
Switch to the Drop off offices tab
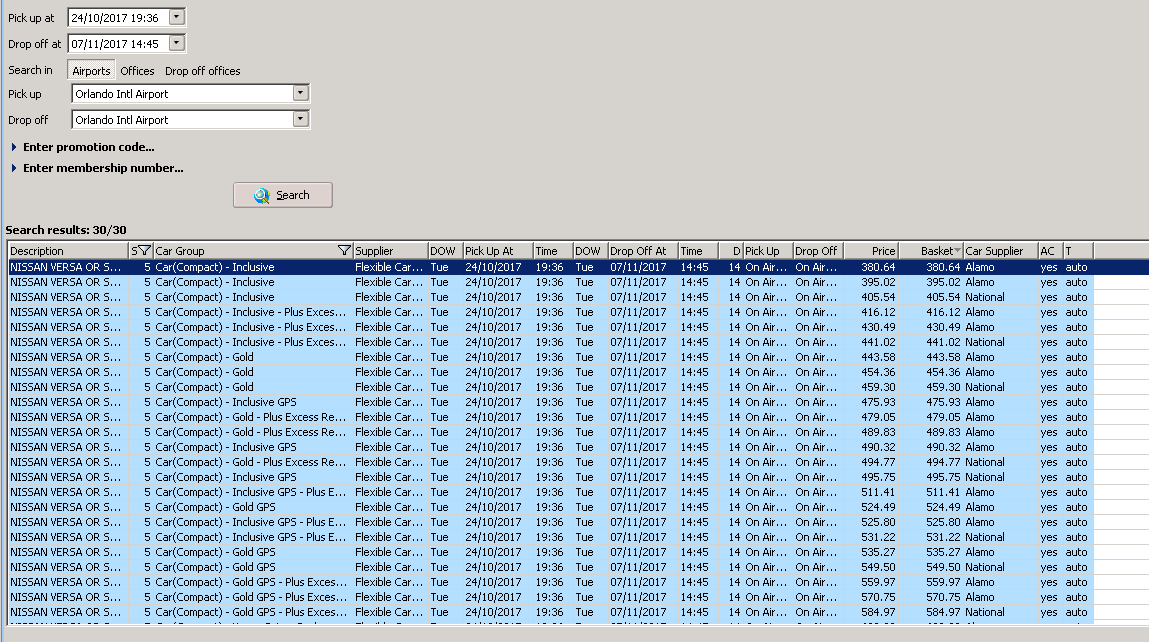[x=203, y=71]
